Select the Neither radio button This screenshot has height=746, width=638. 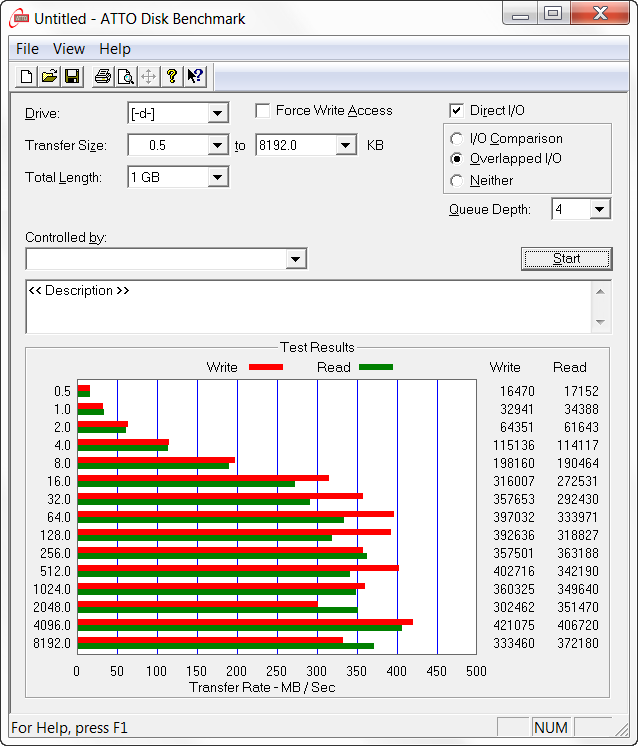(x=456, y=181)
